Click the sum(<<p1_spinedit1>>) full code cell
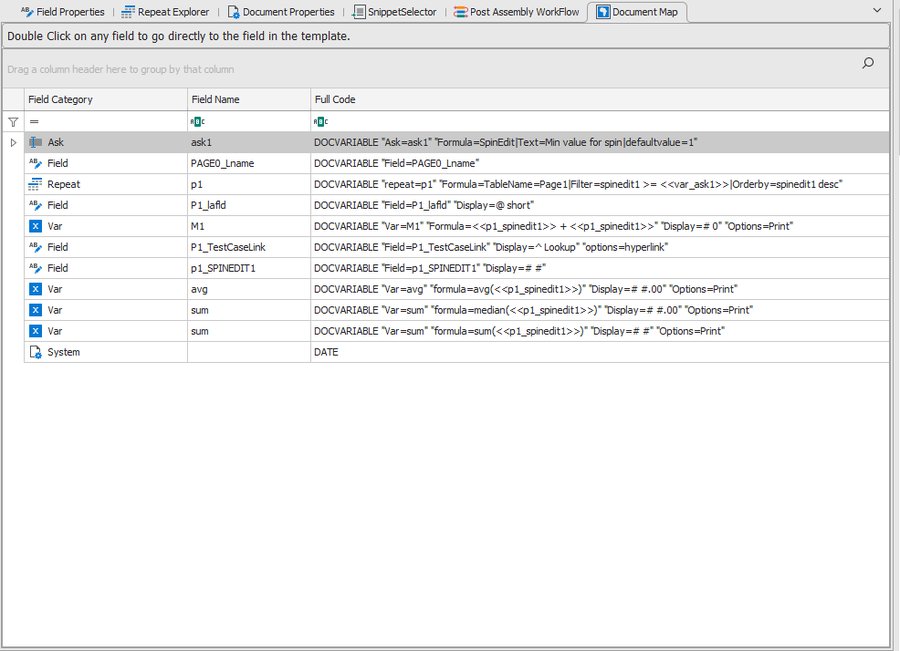The height and width of the screenshot is (651, 900). click(600, 331)
